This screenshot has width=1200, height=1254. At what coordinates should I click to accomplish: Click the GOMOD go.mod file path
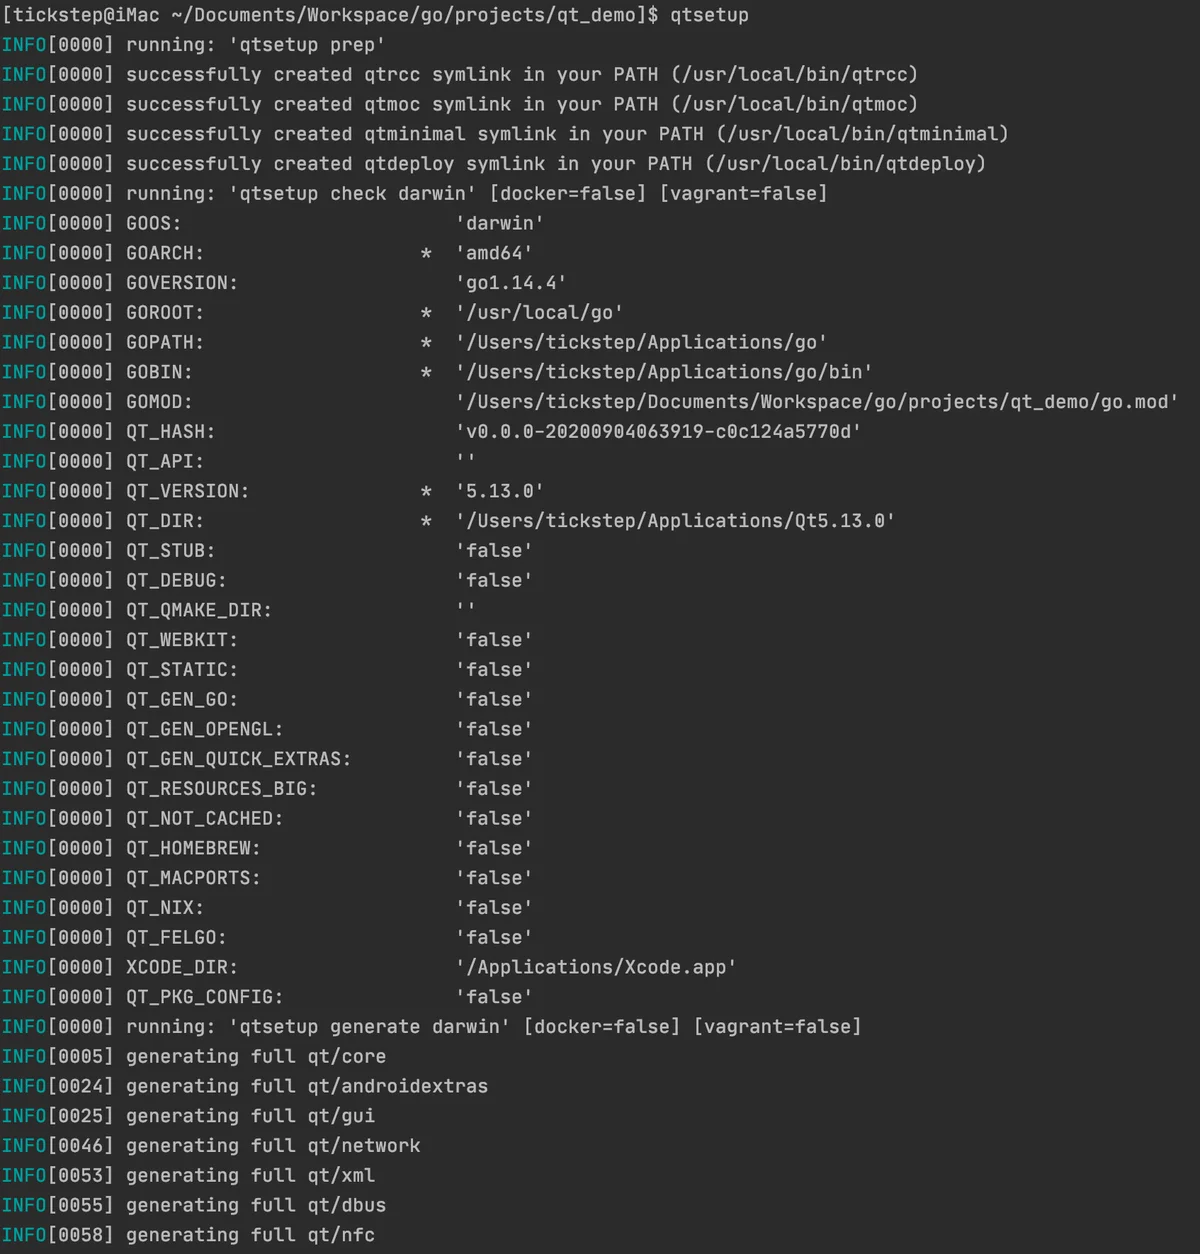click(817, 402)
